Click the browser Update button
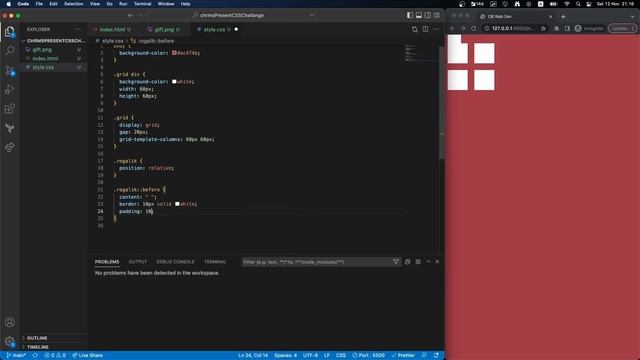 (622, 29)
